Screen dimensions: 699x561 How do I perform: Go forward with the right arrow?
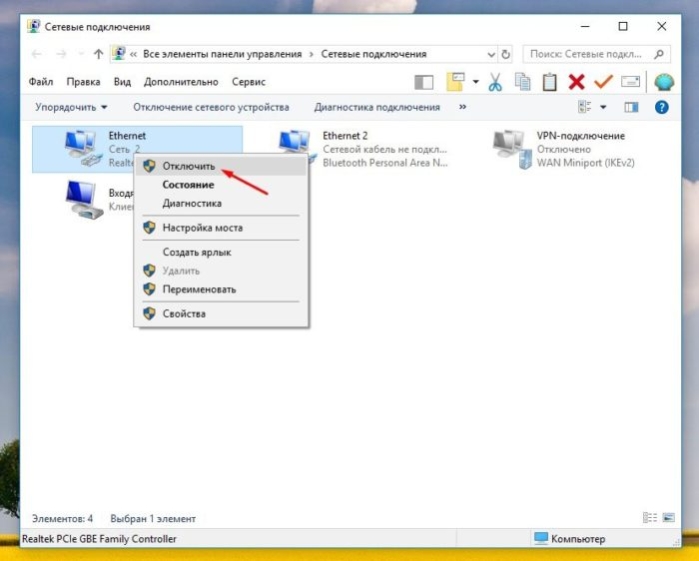61,54
